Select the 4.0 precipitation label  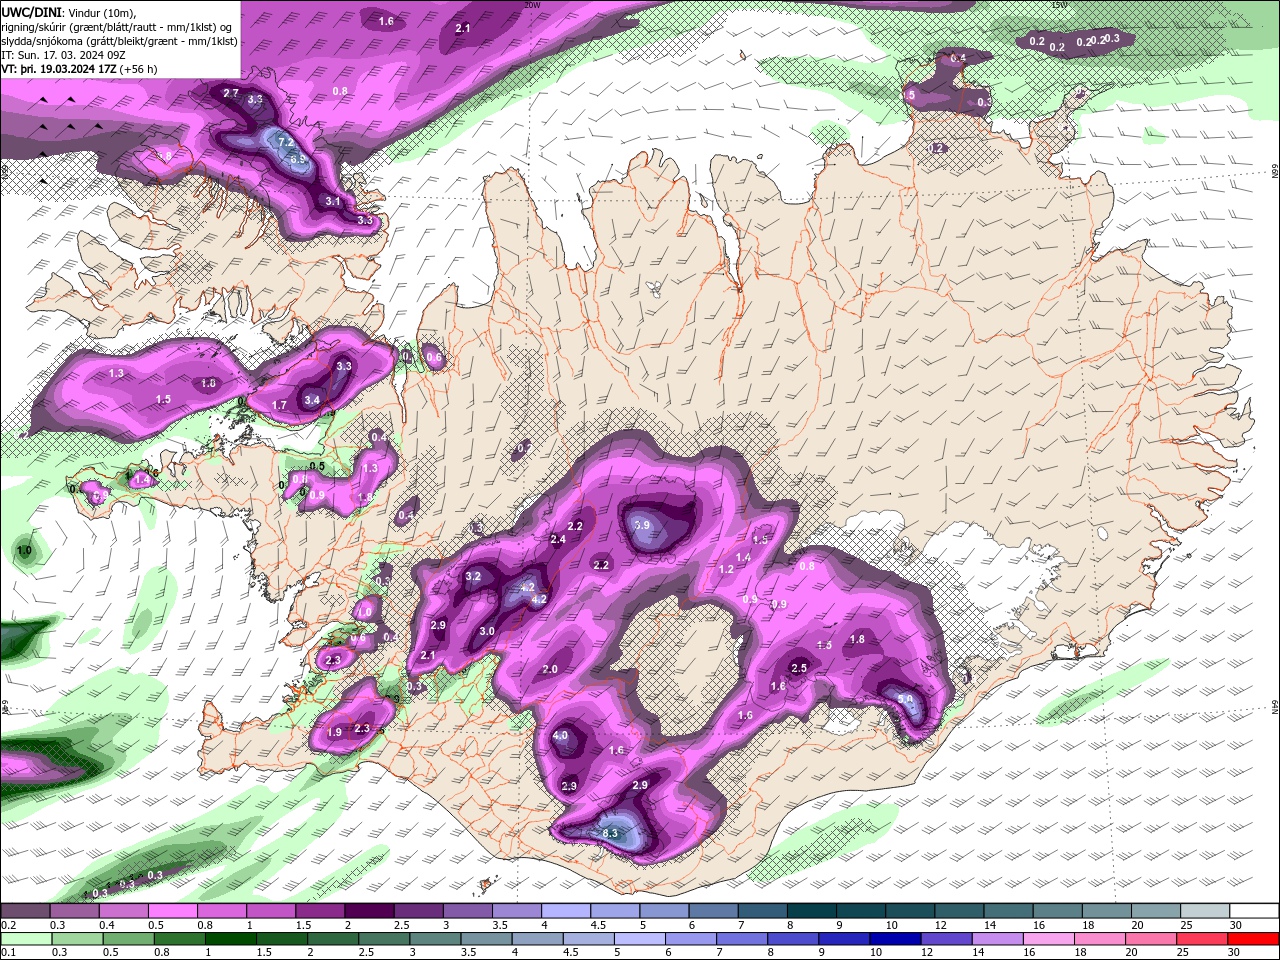tap(560, 736)
